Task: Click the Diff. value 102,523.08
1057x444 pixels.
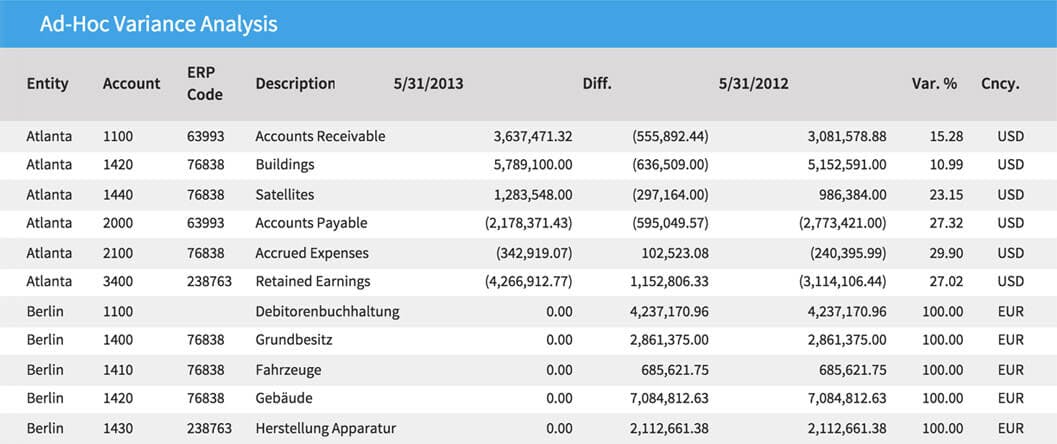Action: point(673,253)
